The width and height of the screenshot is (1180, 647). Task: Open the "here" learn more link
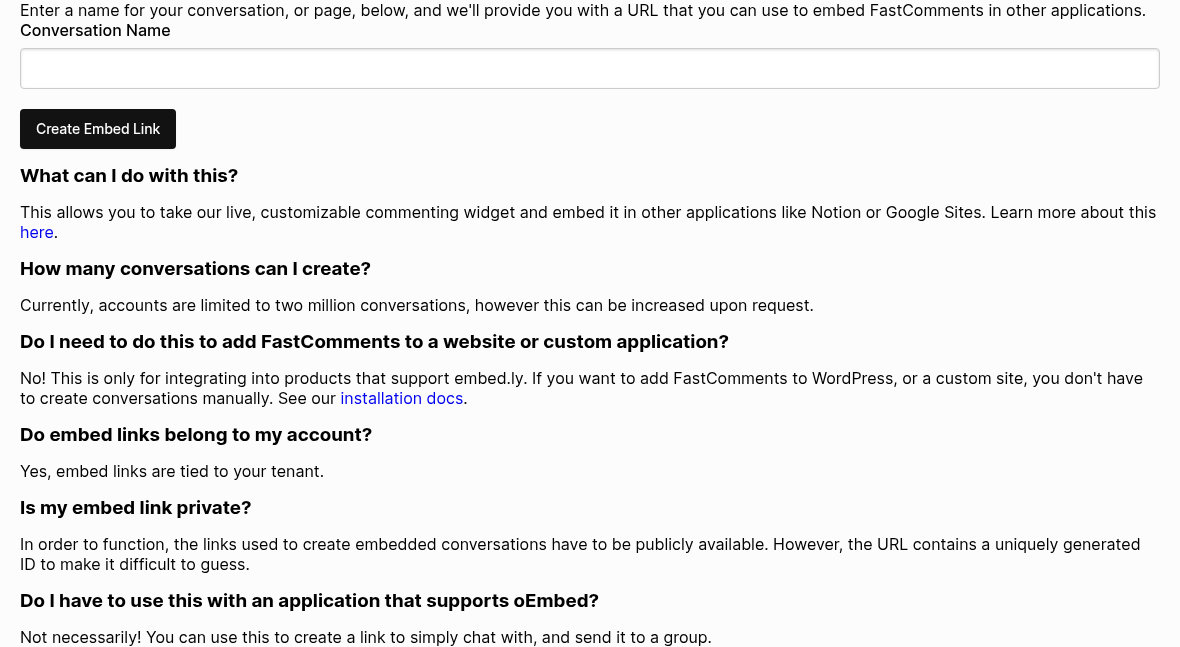[x=36, y=232]
